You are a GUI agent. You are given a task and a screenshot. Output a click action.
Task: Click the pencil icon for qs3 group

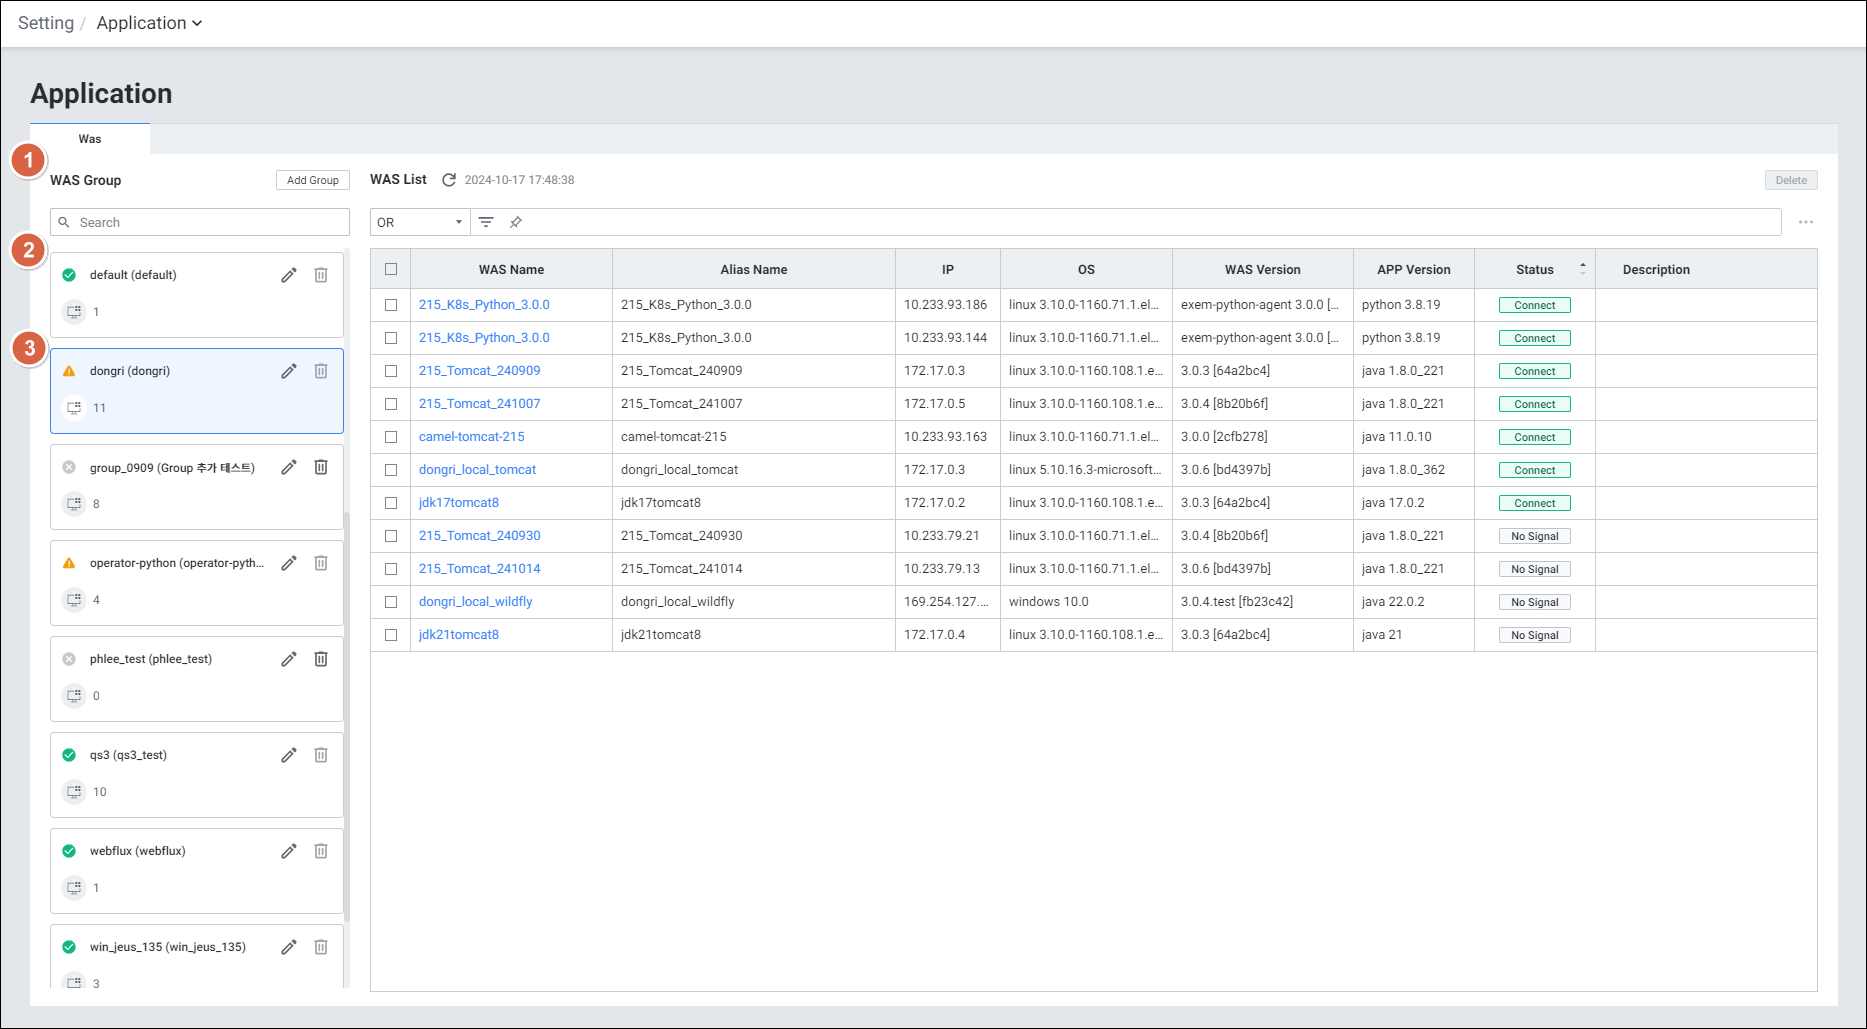[289, 755]
